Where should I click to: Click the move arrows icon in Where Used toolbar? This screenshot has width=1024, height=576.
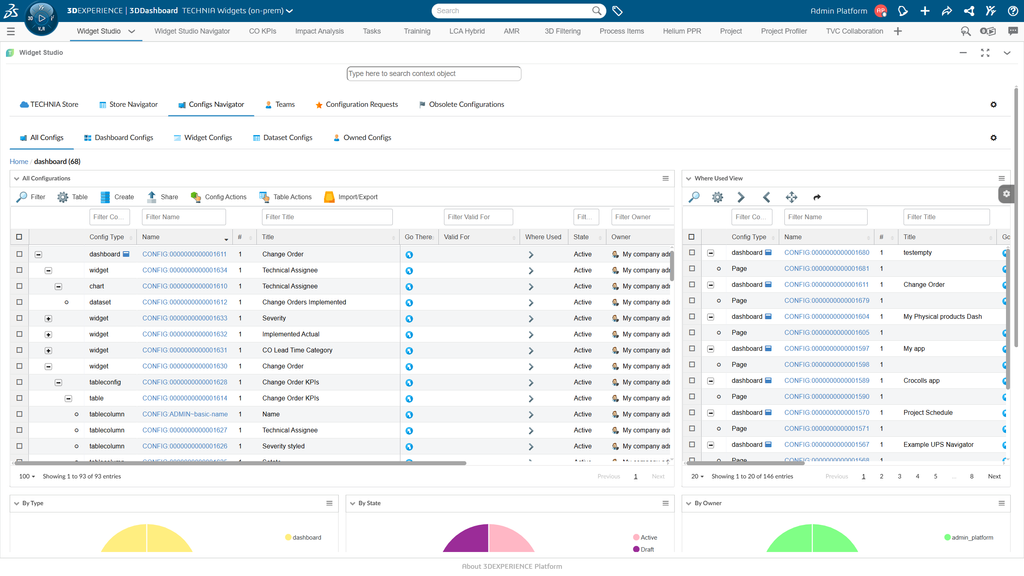792,197
